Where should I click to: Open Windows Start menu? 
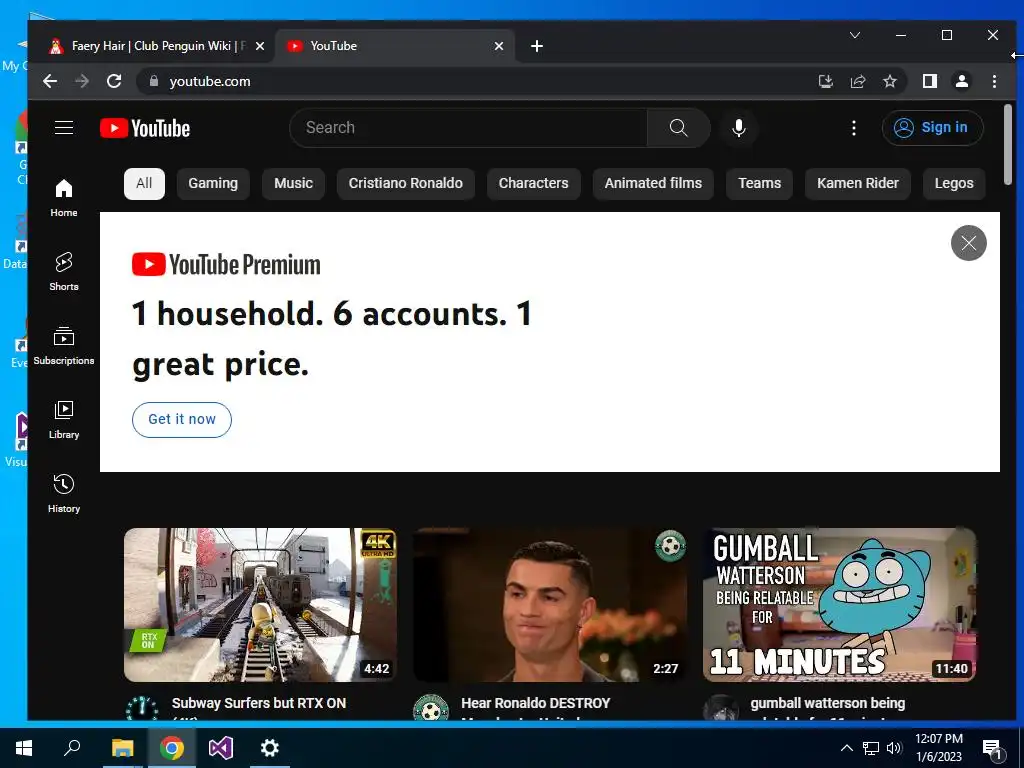click(x=24, y=748)
